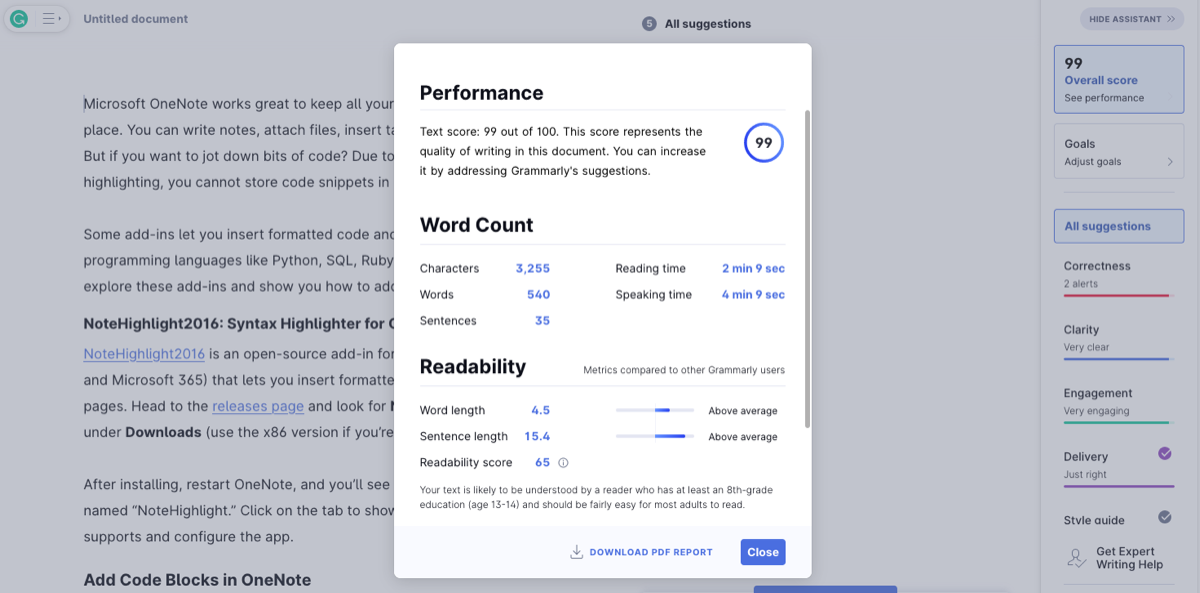Show the Clarity suggestions category
This screenshot has height=593, width=1200.
pos(1117,340)
